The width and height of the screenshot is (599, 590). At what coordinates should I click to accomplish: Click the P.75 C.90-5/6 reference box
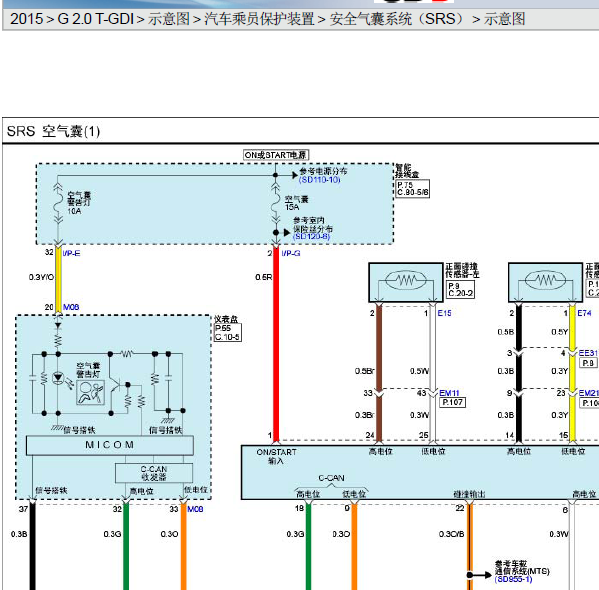coord(412,189)
